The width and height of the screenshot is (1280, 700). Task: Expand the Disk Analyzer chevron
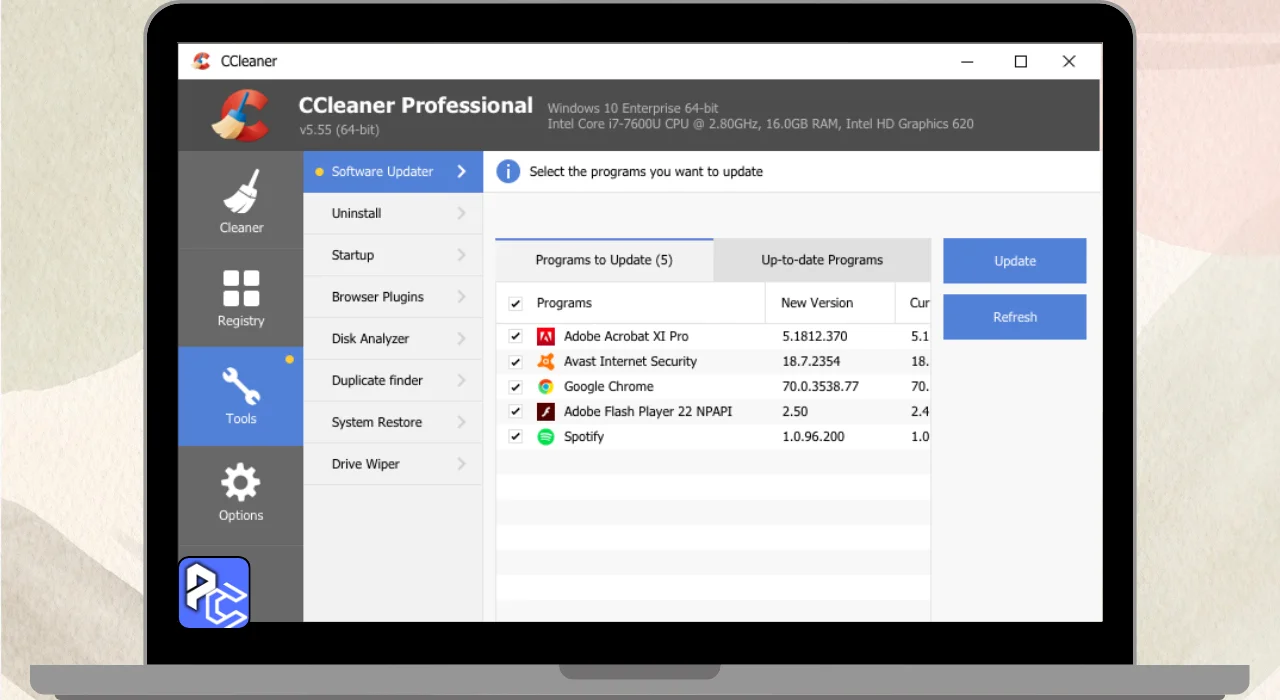(x=461, y=338)
